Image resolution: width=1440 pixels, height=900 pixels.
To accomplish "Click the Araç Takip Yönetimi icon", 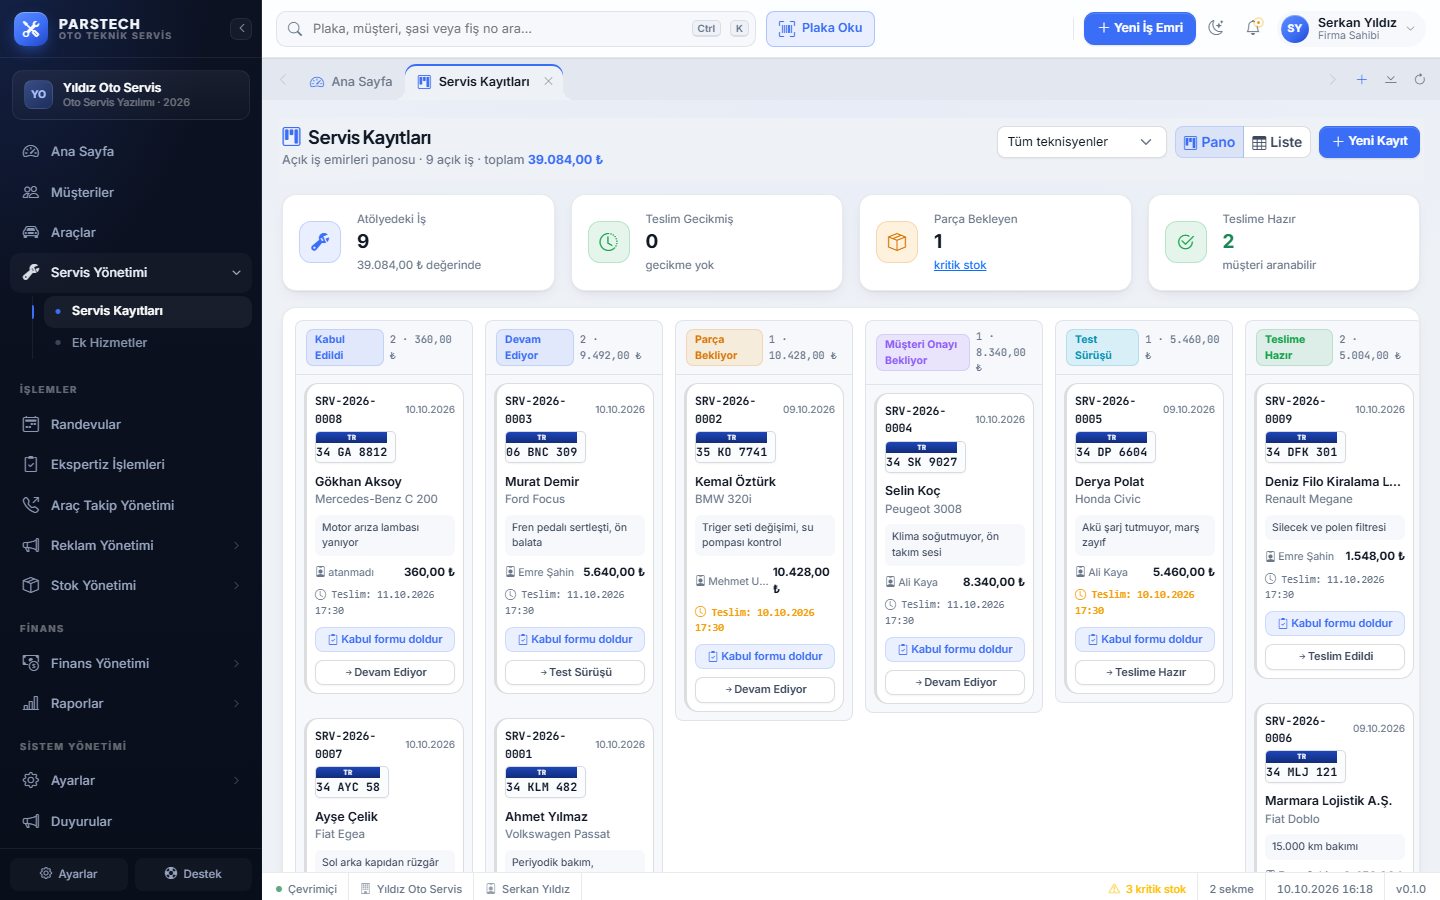I will coord(31,505).
